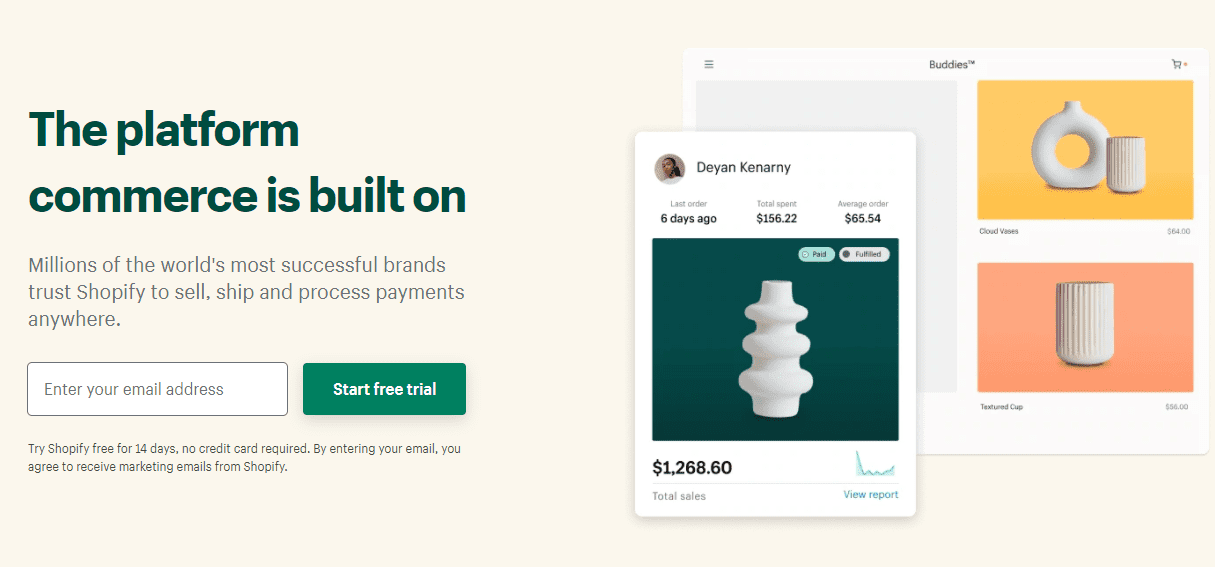Open the shopping cart icon in the Buddies header
This screenshot has width=1215, height=567.
click(x=1177, y=64)
